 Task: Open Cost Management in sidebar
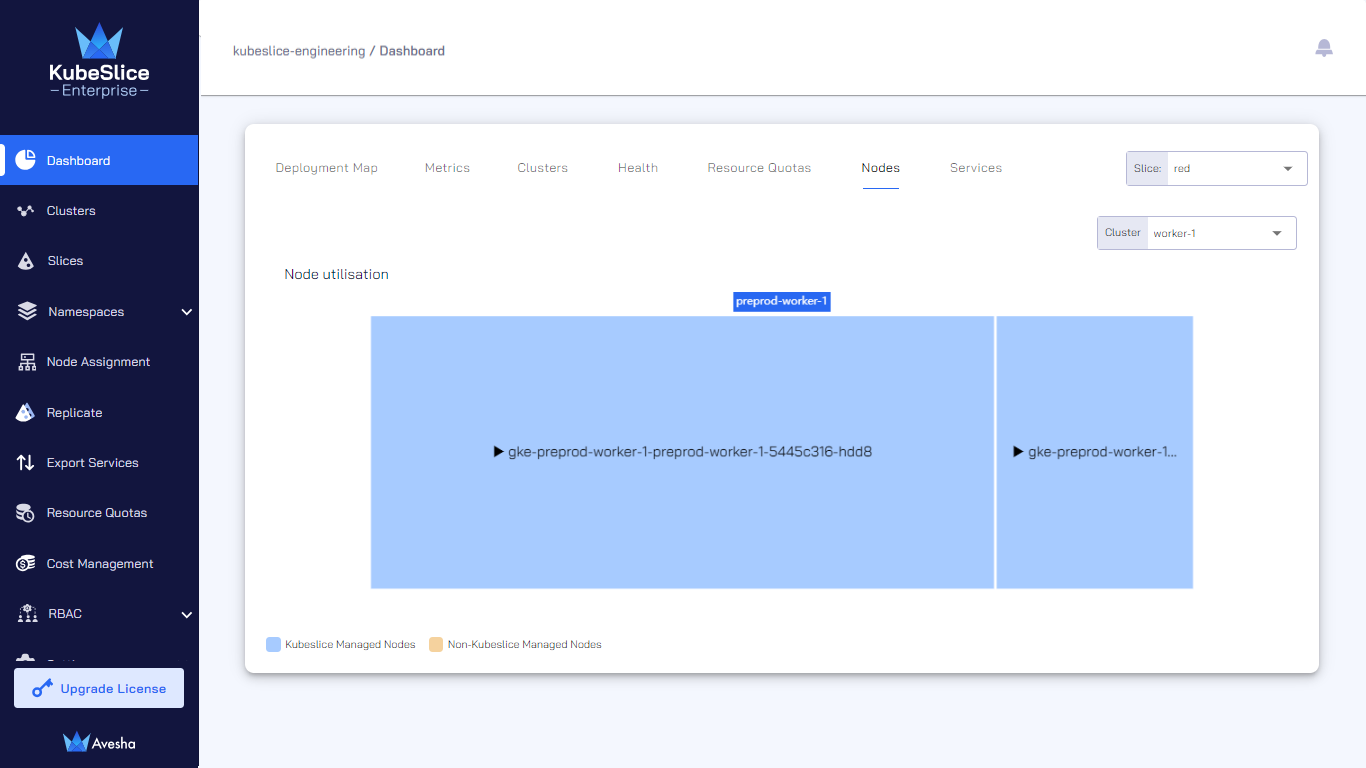click(x=99, y=564)
